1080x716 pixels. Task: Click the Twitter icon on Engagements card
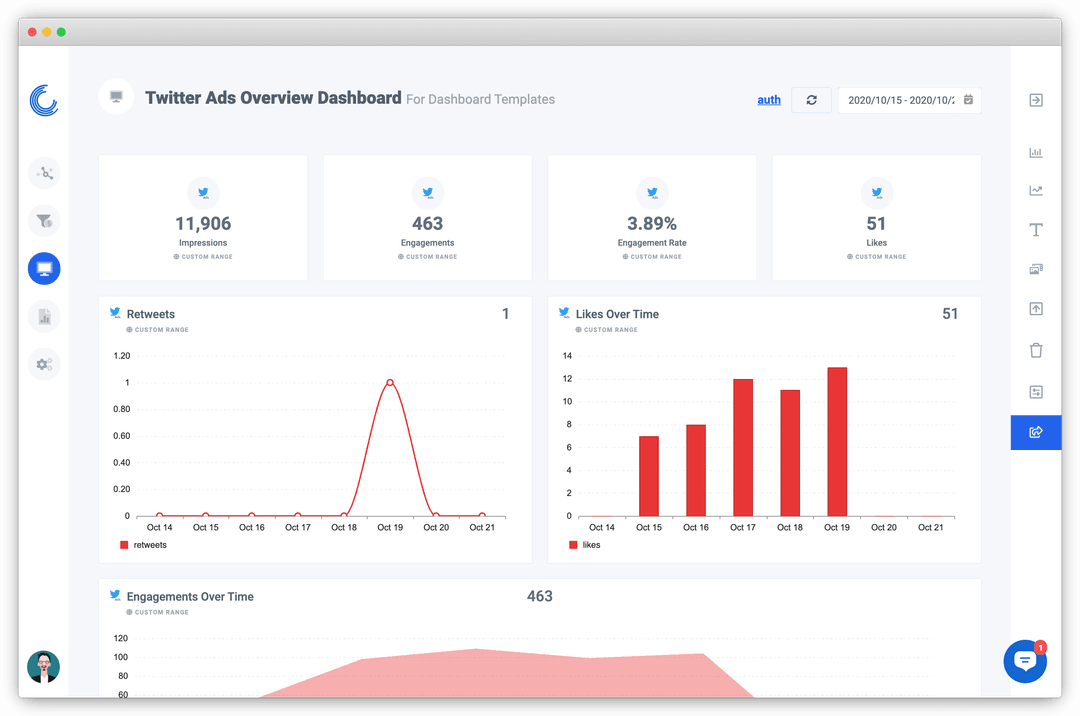coord(428,193)
